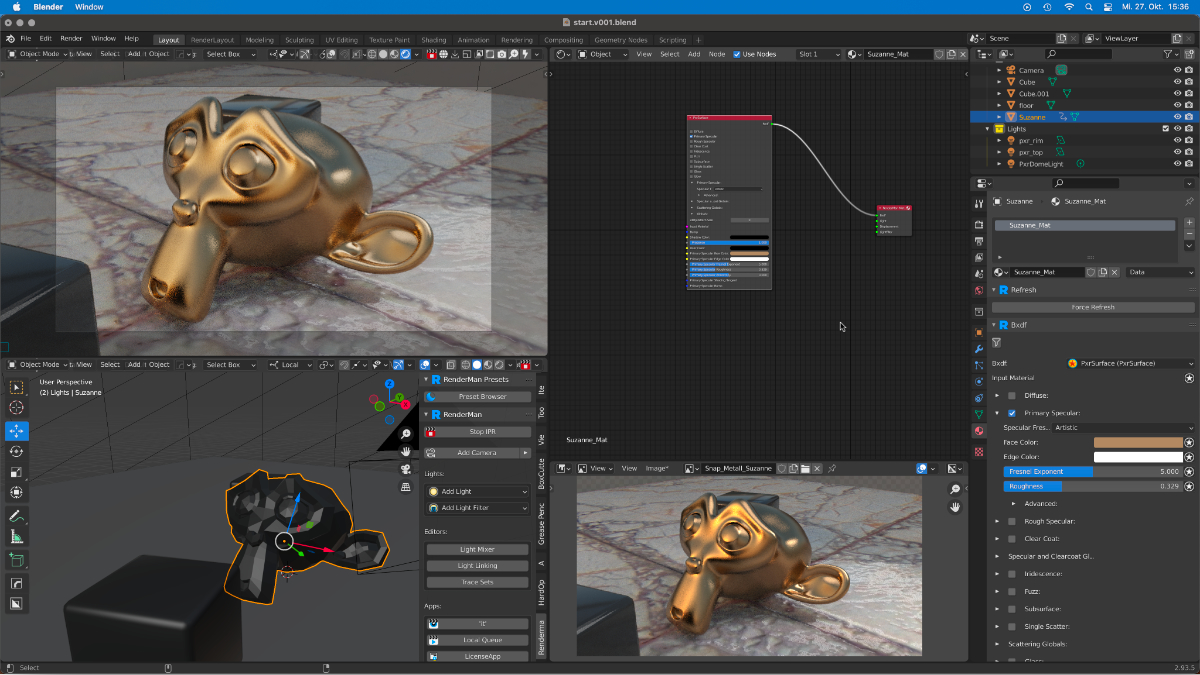
Task: Uncheck the Lights collection checkbox
Action: click(x=1166, y=128)
